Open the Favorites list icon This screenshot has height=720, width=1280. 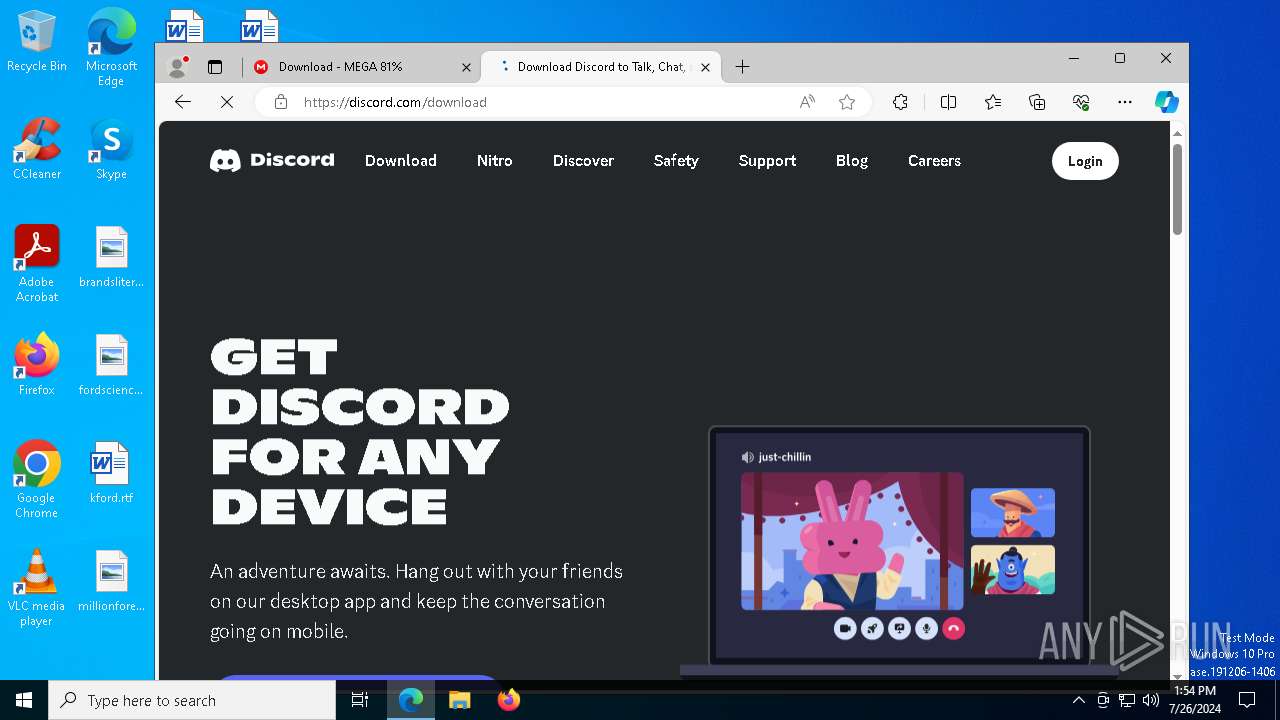[x=993, y=102]
